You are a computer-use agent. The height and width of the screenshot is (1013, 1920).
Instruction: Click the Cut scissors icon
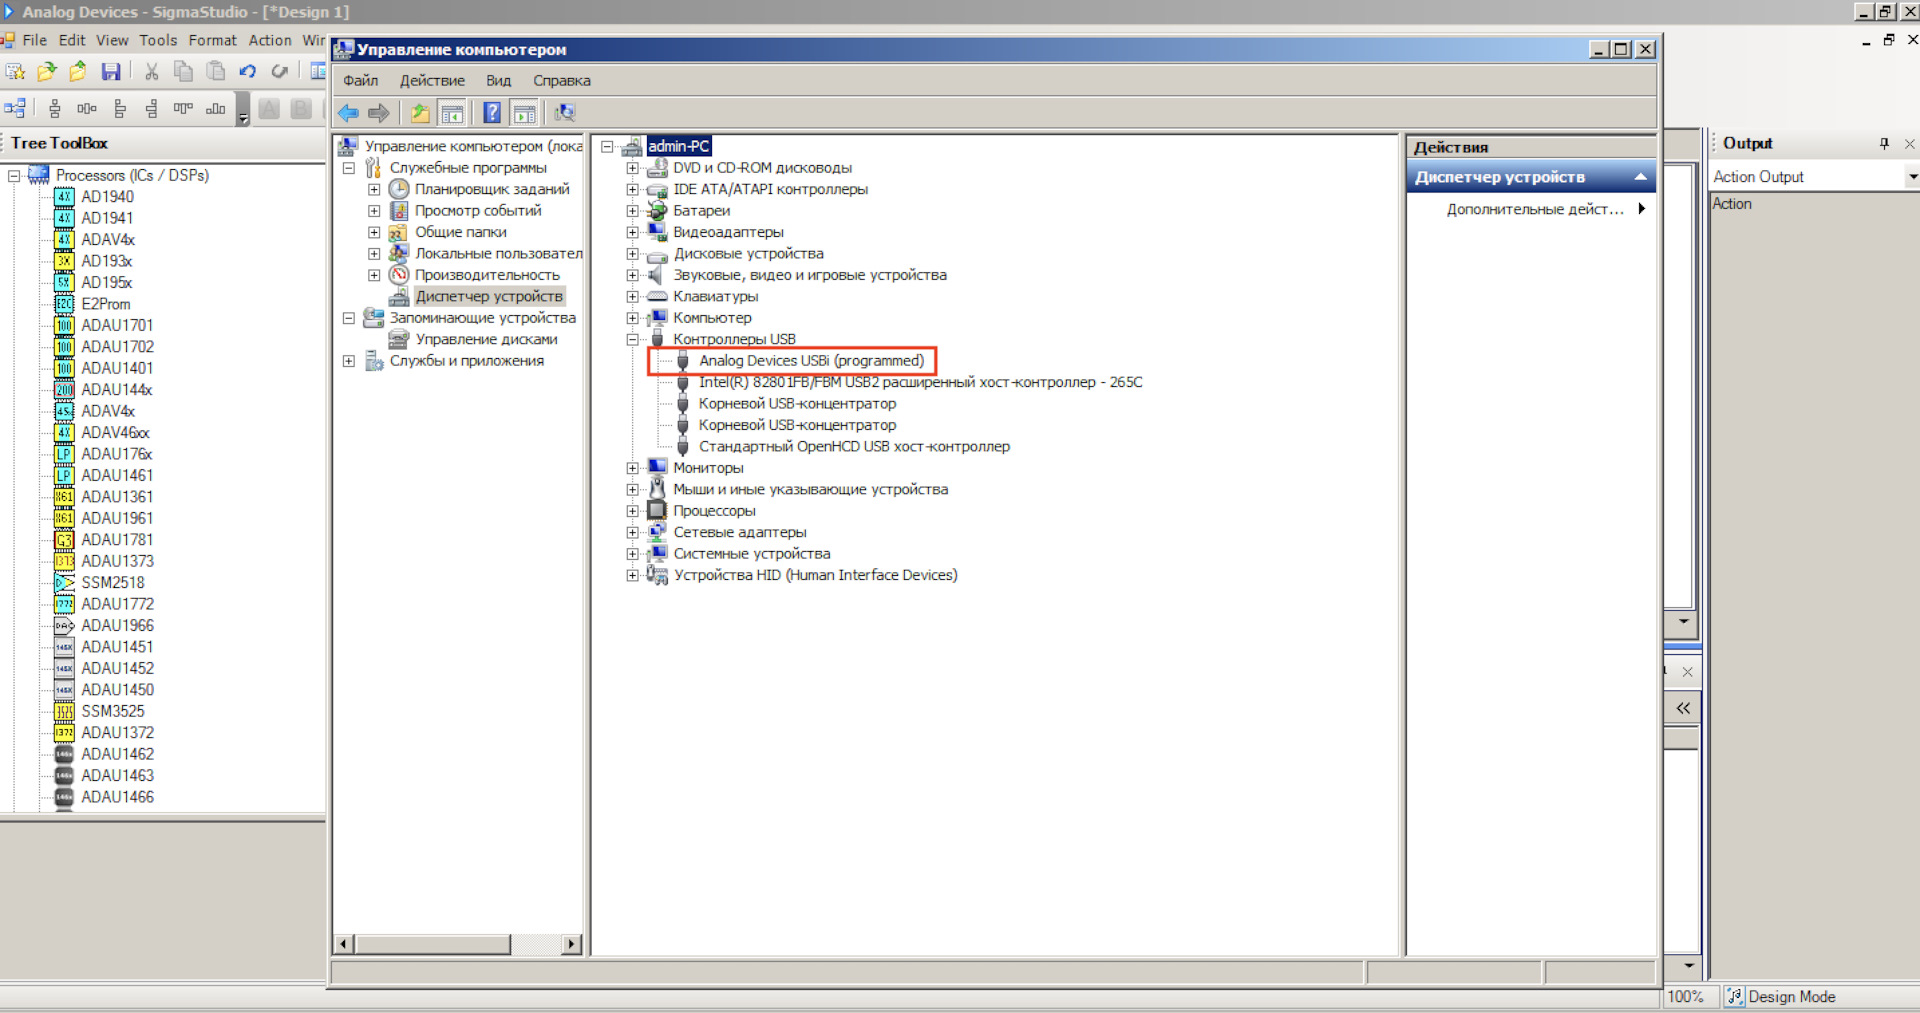coord(152,71)
